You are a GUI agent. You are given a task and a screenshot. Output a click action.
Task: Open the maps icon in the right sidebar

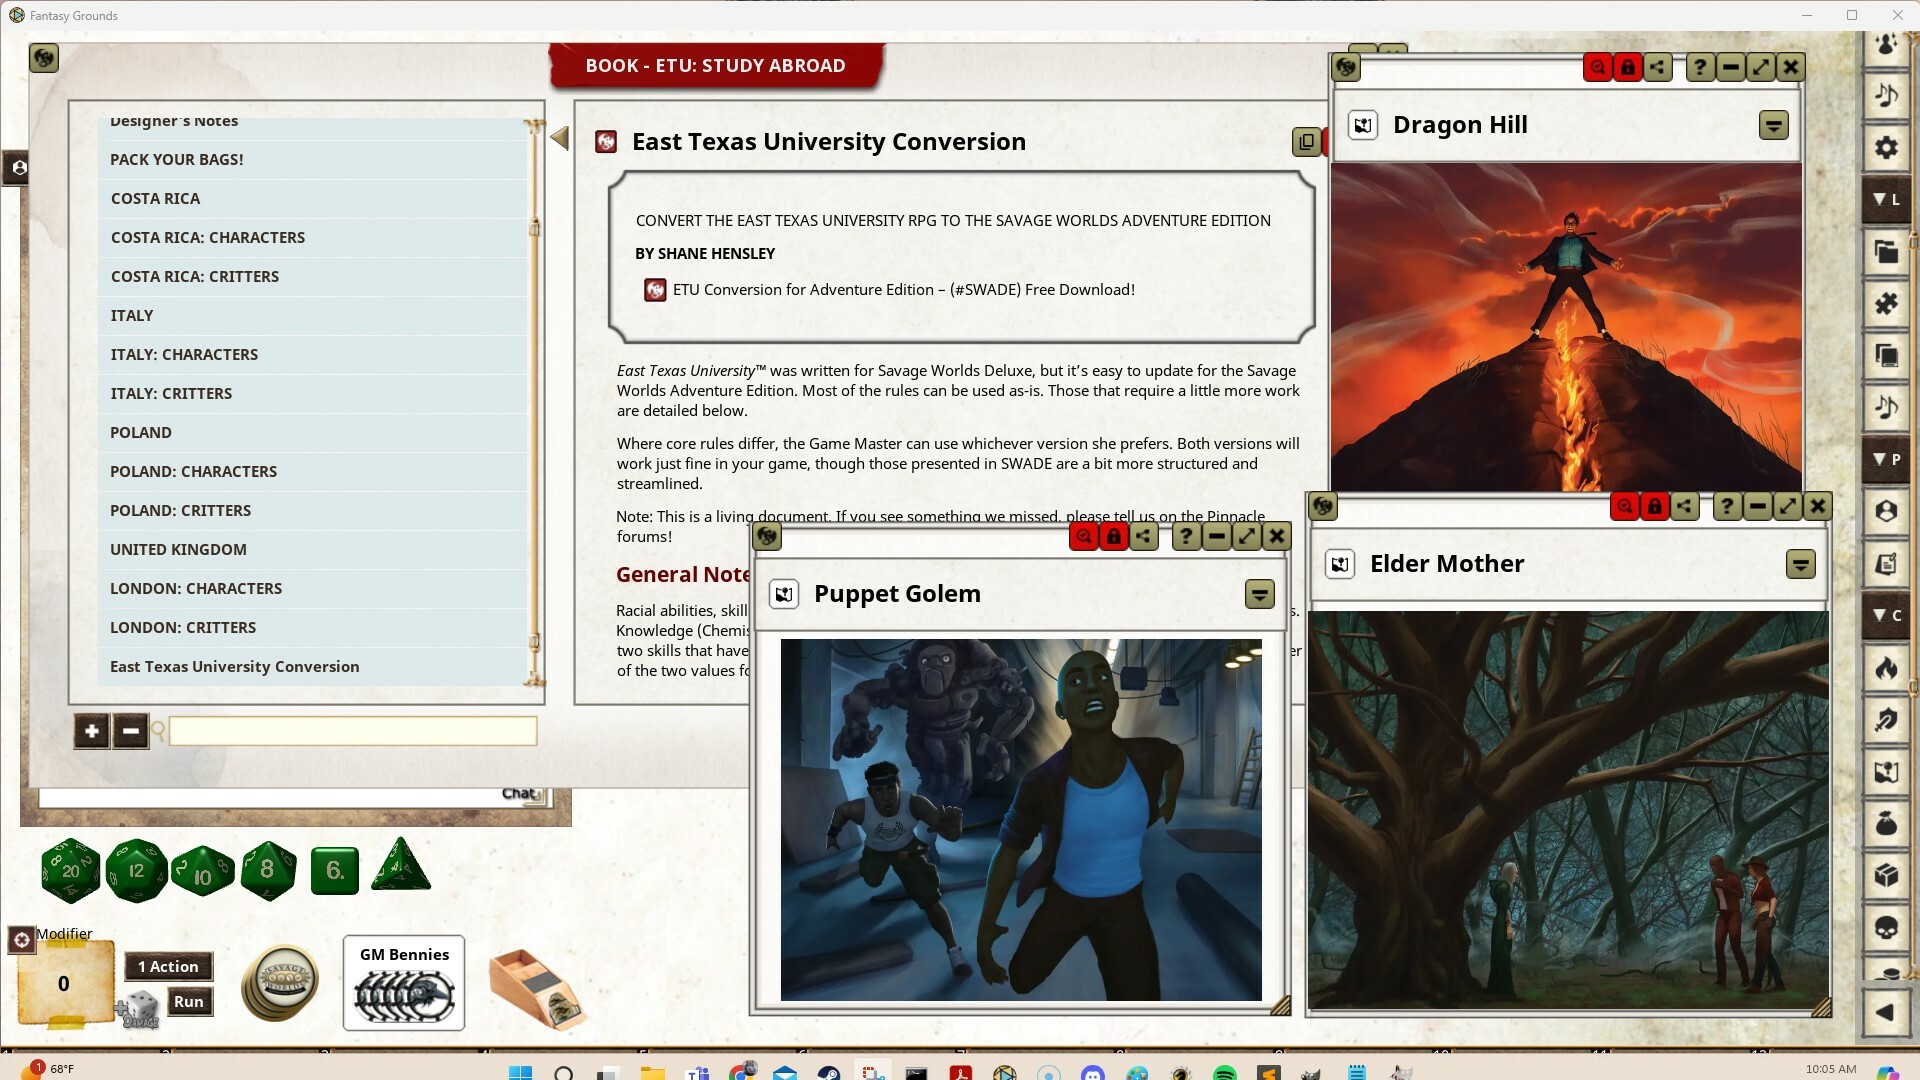coord(1886,771)
